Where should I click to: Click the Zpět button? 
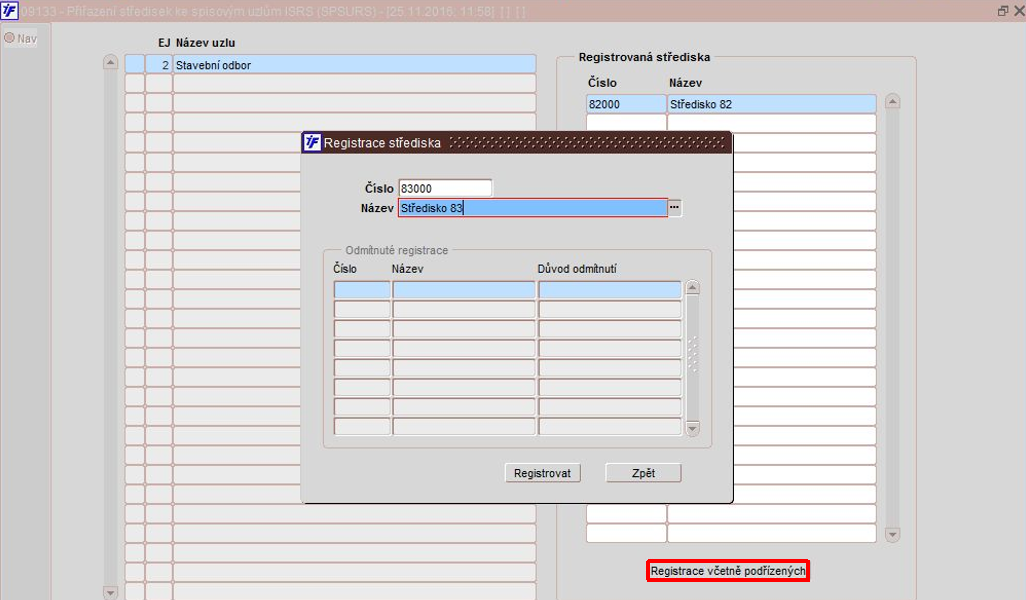point(643,473)
